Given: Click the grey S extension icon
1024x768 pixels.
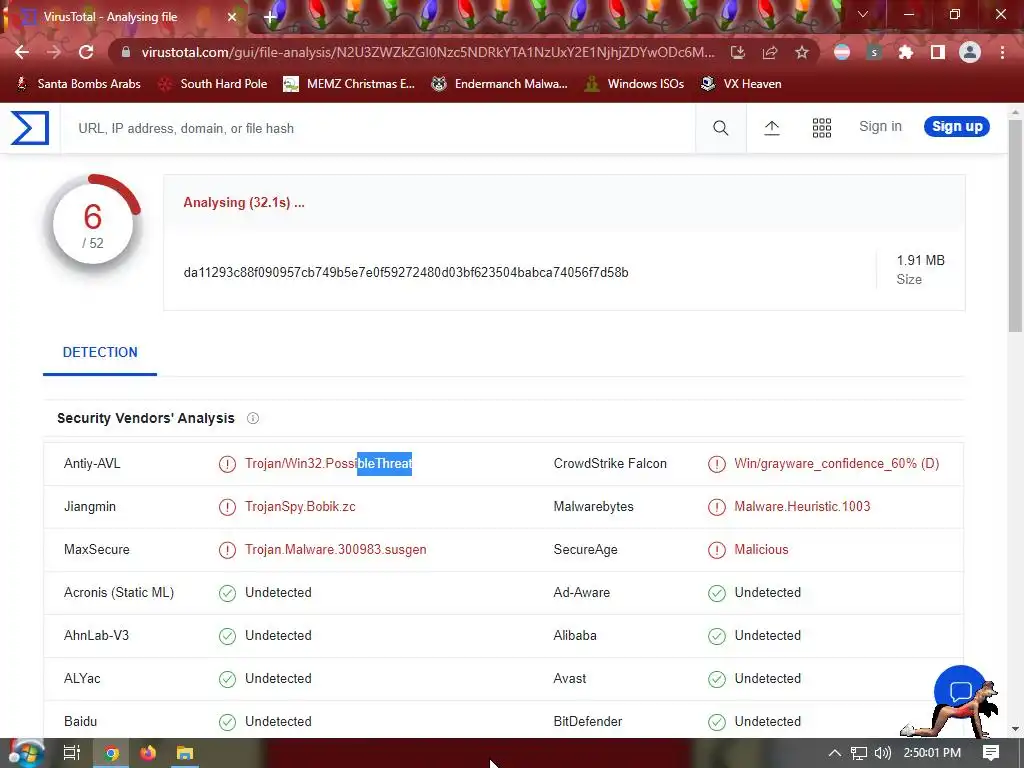Looking at the screenshot, I should coord(874,52).
